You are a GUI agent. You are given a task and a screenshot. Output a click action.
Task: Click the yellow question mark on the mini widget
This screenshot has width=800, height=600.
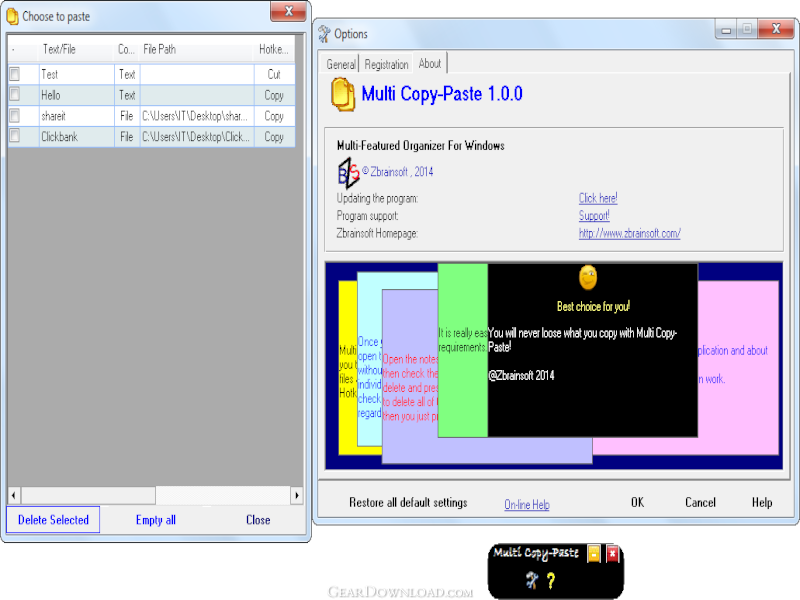click(551, 580)
